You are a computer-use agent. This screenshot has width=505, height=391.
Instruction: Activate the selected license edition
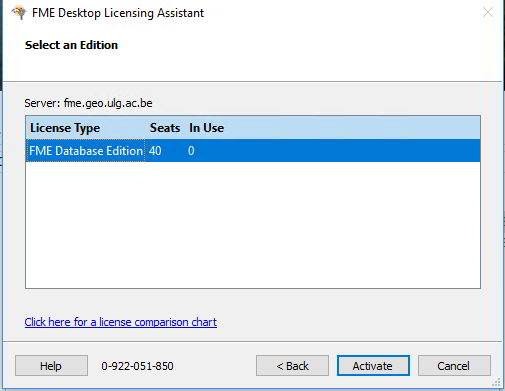373,366
